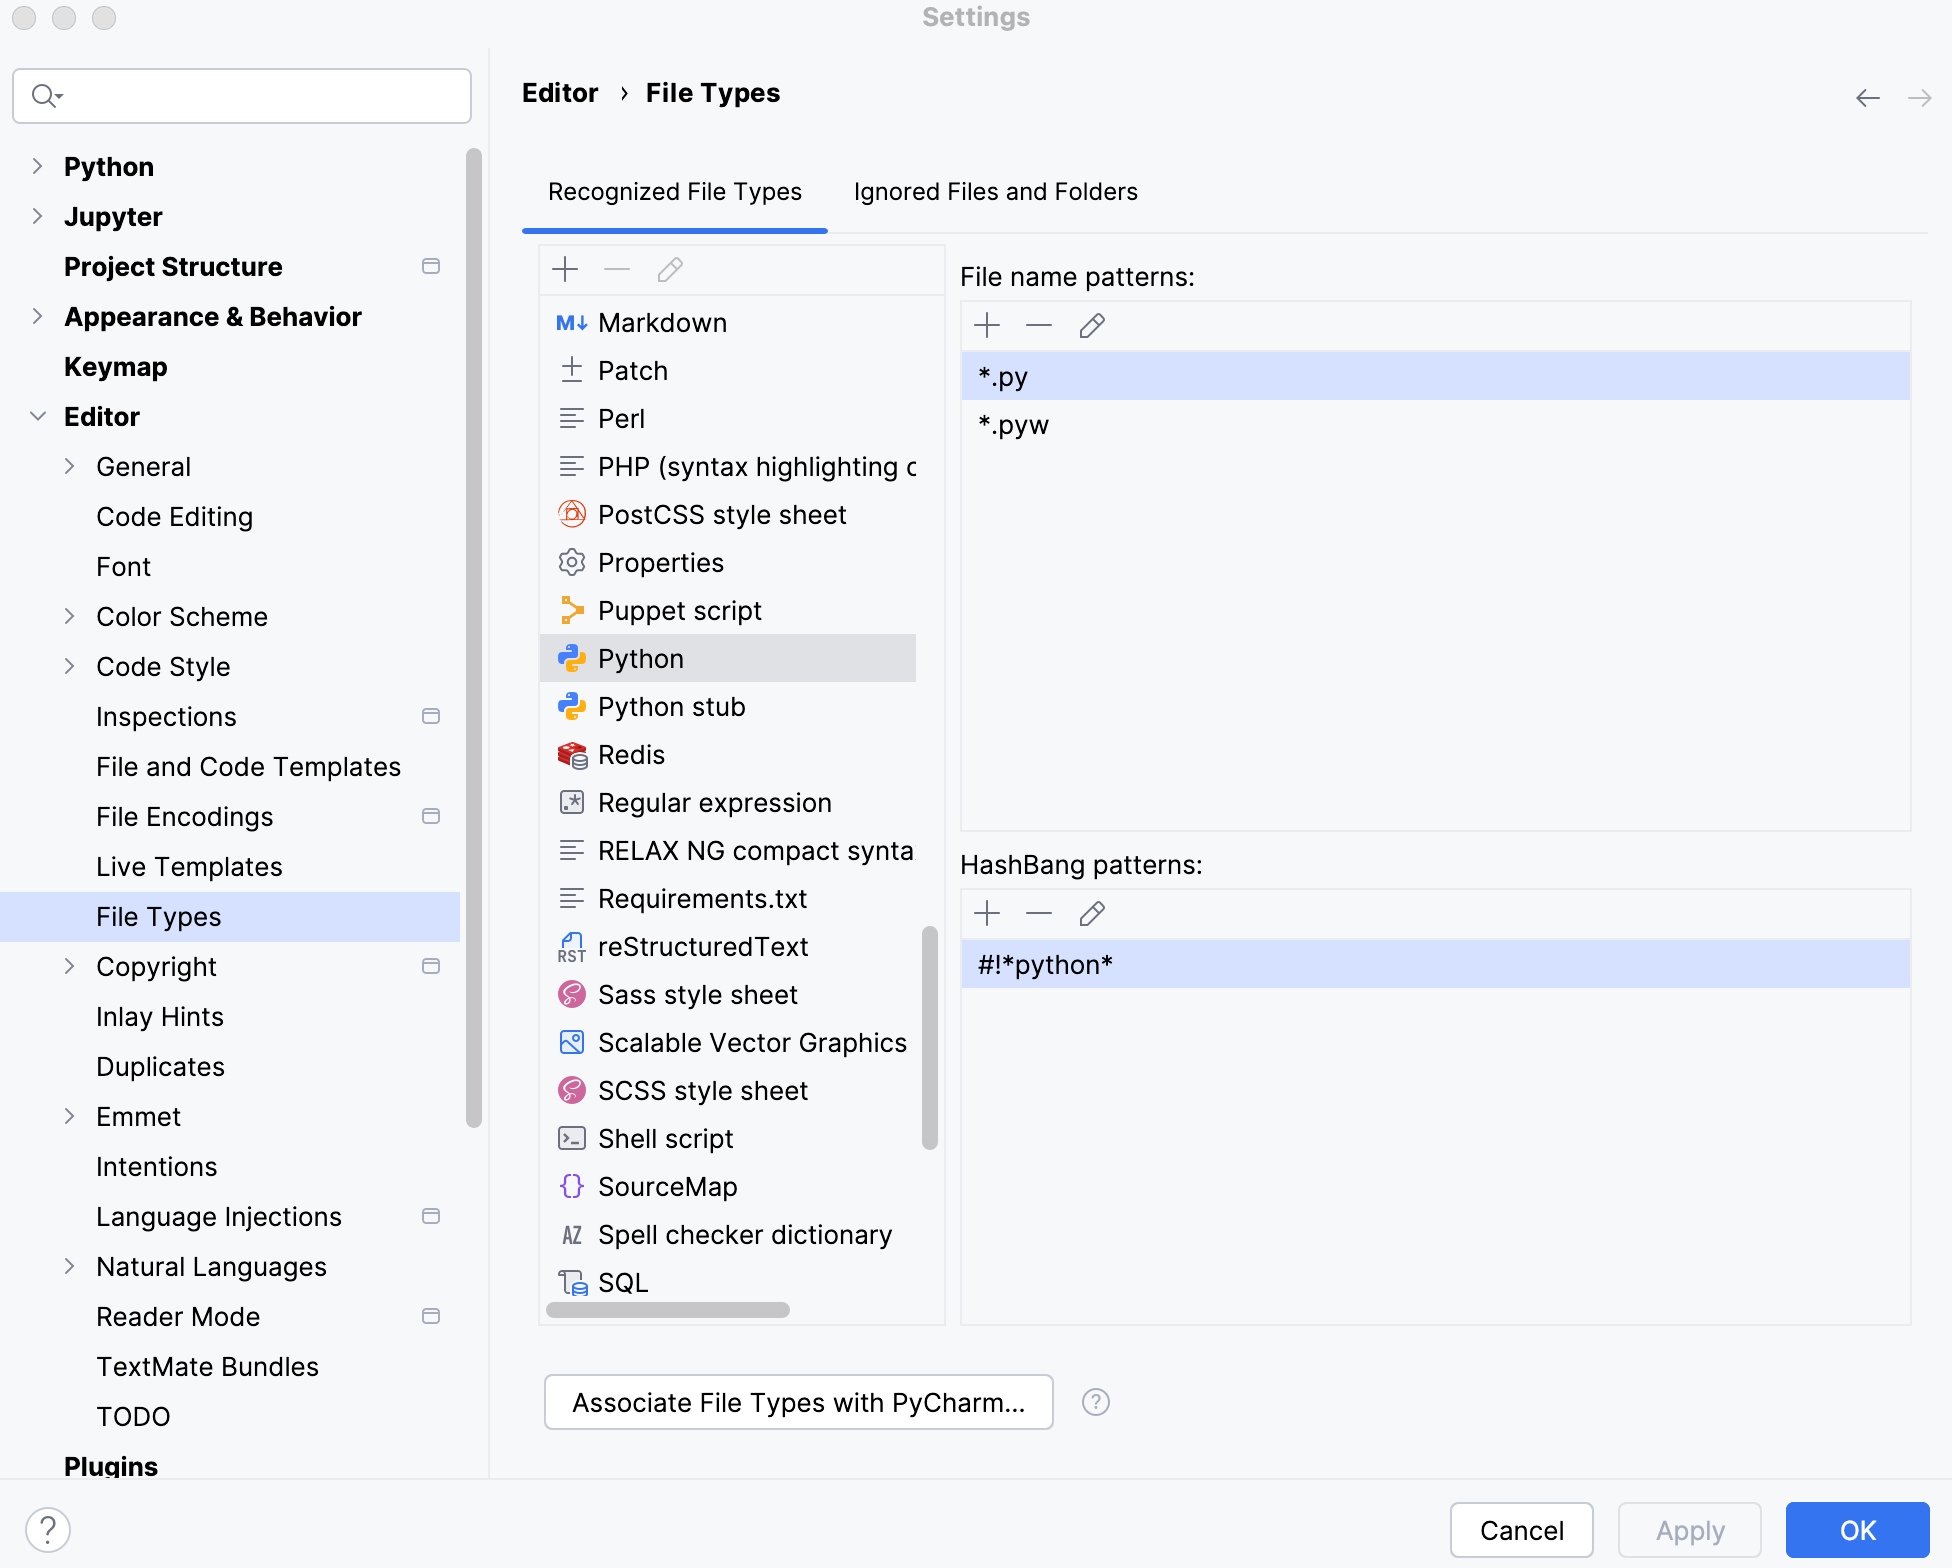The image size is (1952, 1568).
Task: Edit the selected file name pattern
Action: [x=1091, y=325]
